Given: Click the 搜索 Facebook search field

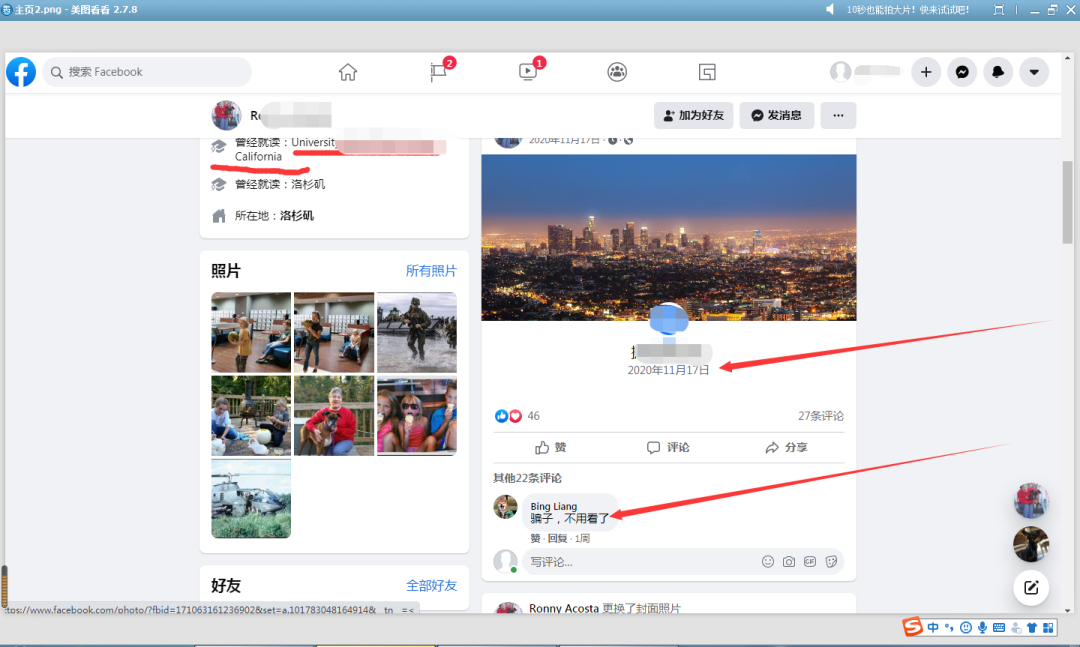Looking at the screenshot, I should click(x=150, y=72).
